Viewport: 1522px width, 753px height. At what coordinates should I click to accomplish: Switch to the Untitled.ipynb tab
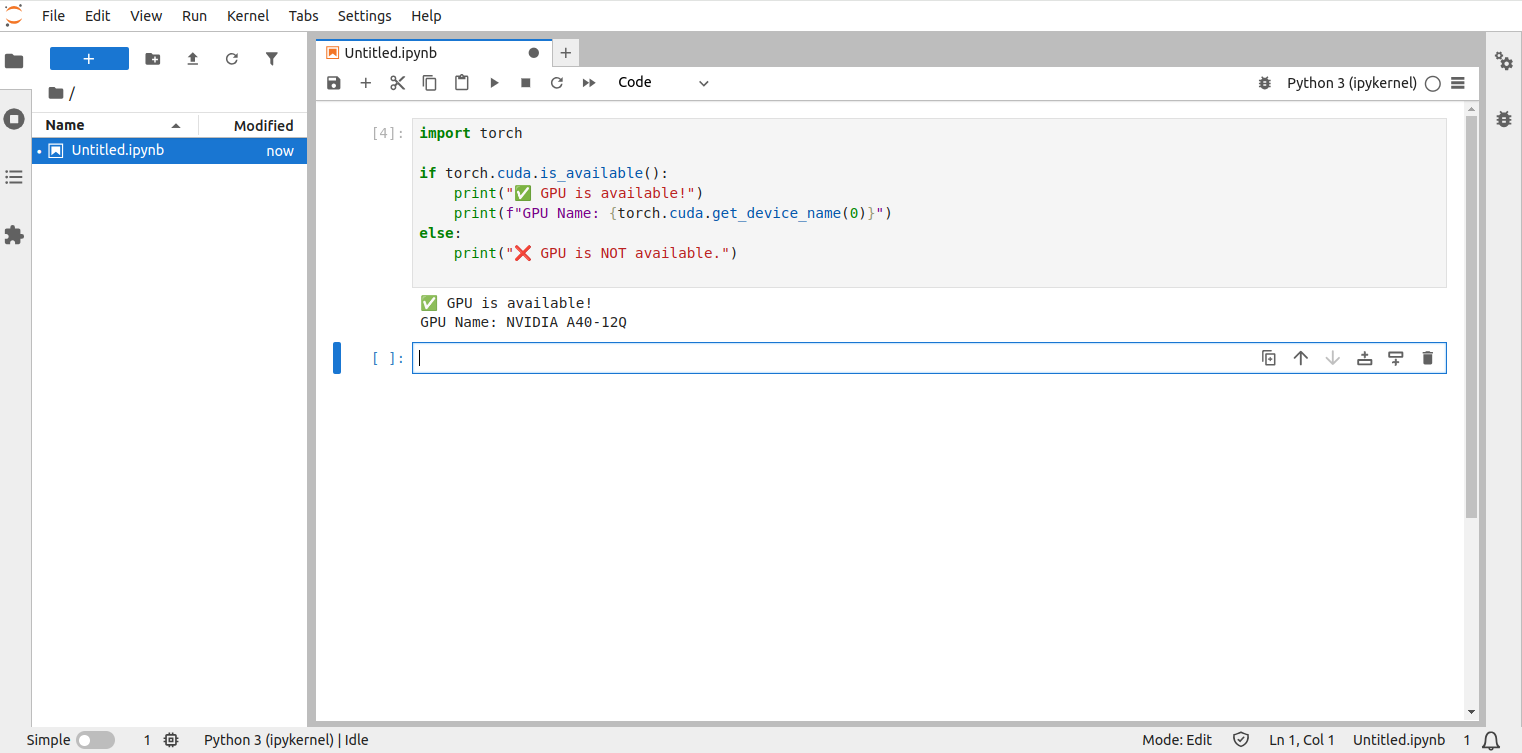coord(391,53)
